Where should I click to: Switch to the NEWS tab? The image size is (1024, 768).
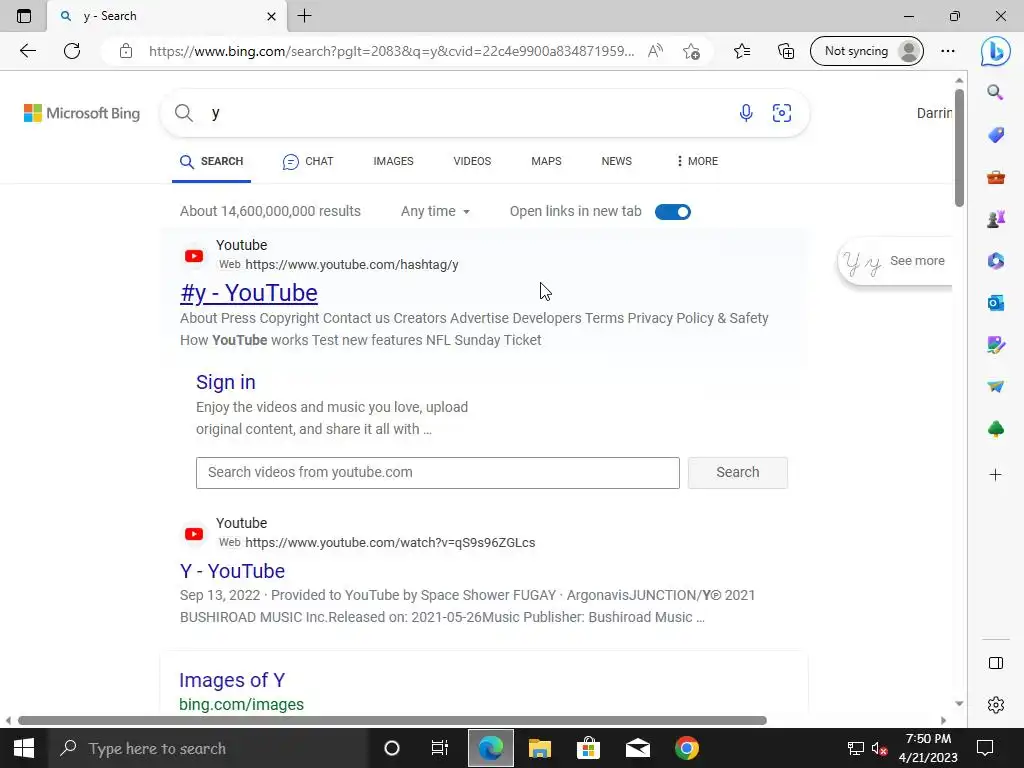click(616, 161)
